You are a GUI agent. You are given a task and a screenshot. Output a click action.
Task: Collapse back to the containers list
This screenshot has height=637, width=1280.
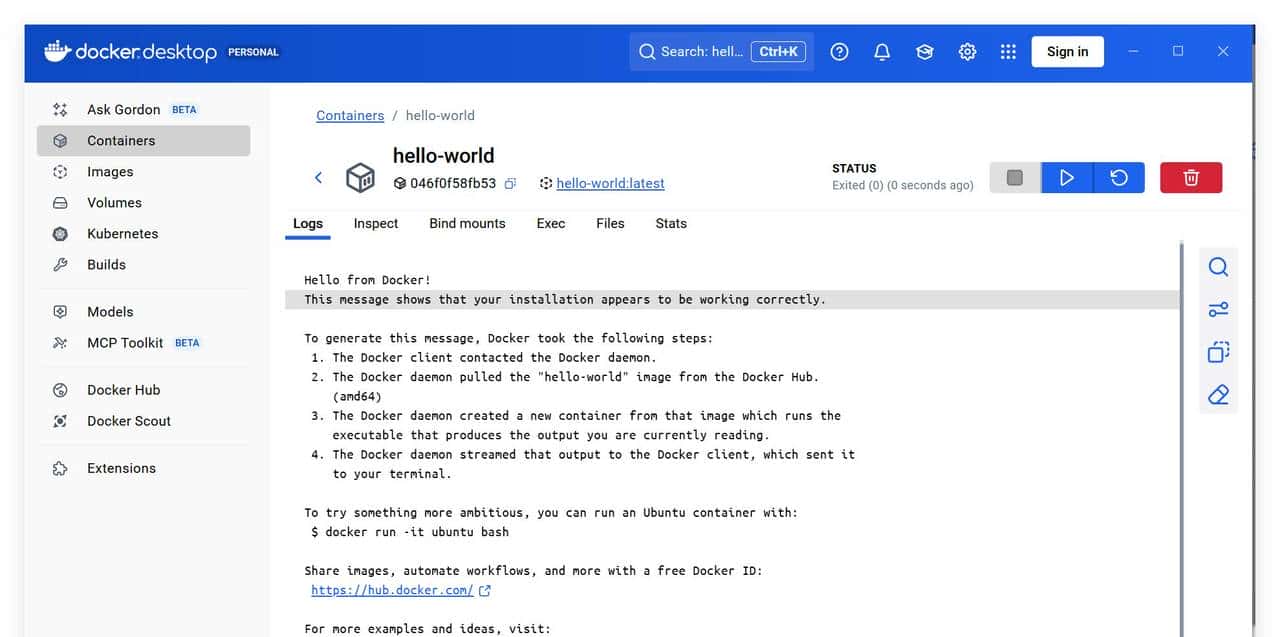tap(318, 177)
